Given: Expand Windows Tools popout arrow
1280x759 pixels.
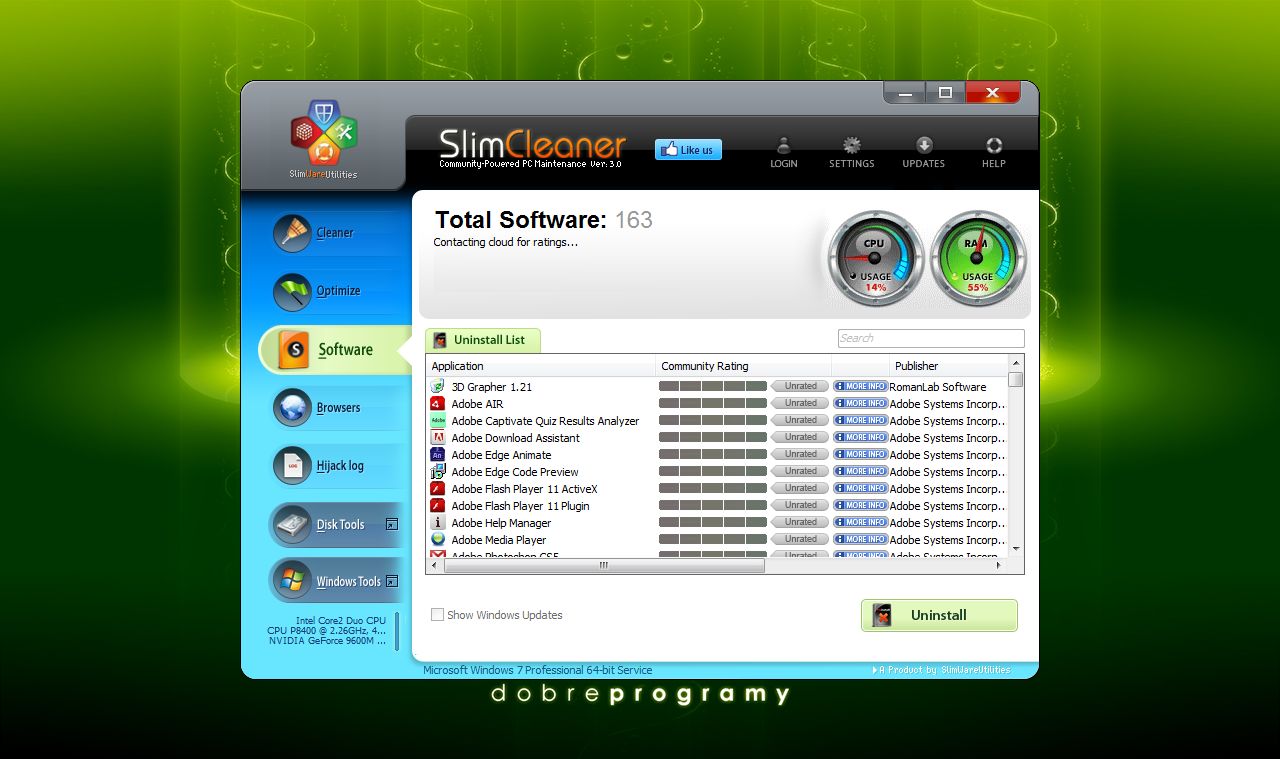Looking at the screenshot, I should (x=392, y=581).
